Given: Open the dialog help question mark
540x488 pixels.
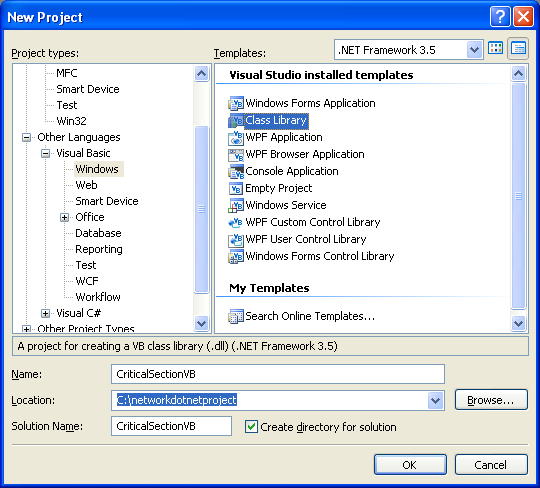Looking at the screenshot, I should (x=500, y=16).
